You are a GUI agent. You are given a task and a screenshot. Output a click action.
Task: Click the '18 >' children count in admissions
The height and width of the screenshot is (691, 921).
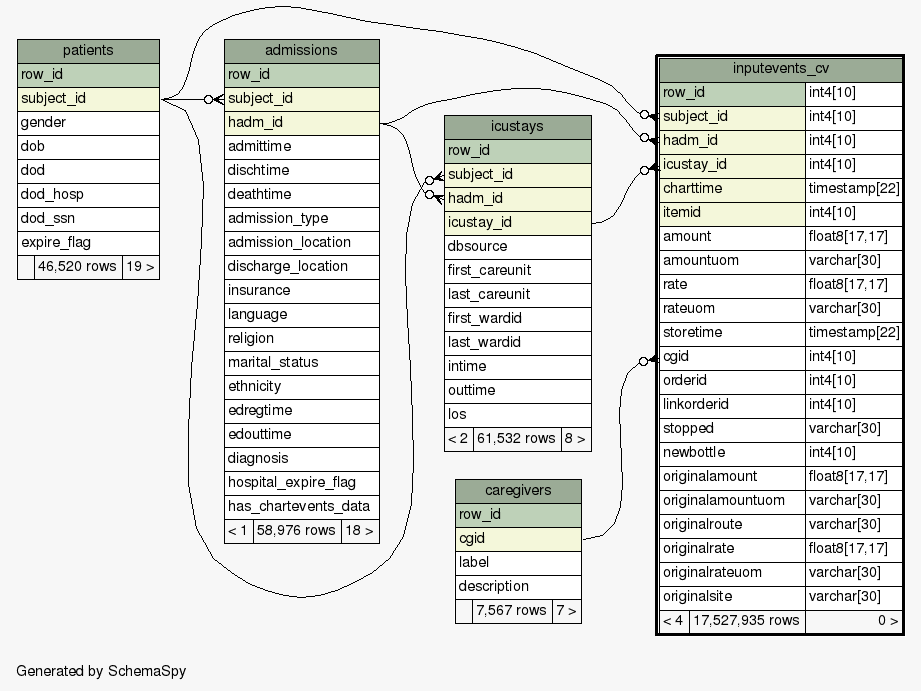pos(359,531)
